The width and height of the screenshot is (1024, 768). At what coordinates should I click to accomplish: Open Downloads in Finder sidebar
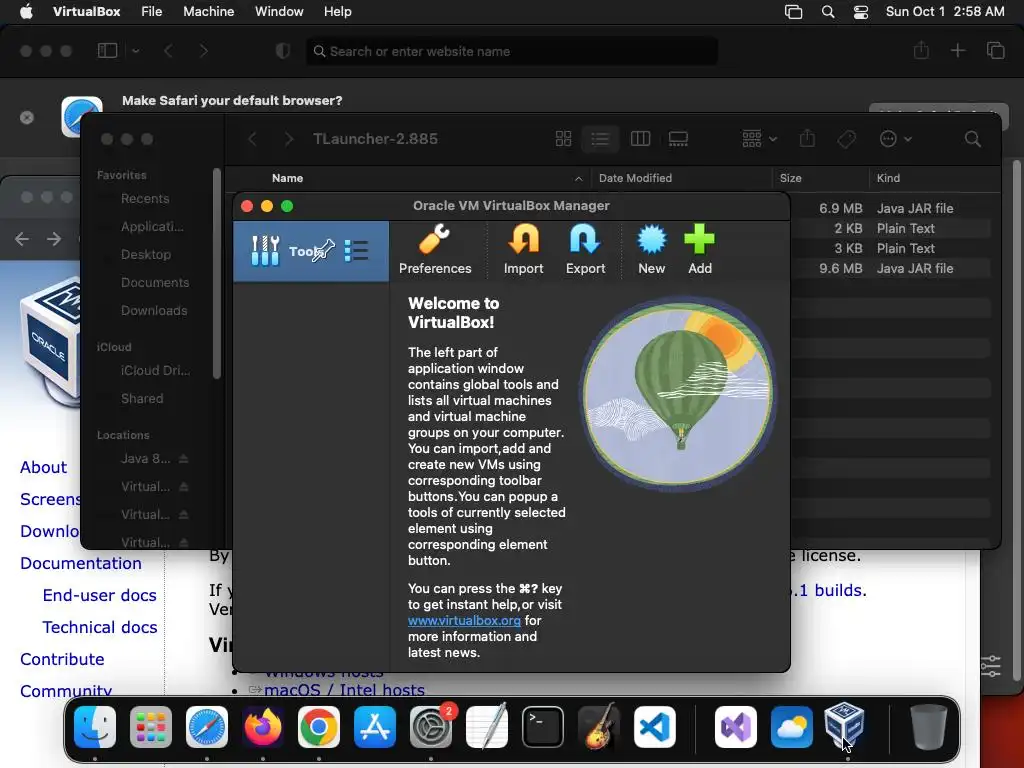pyautogui.click(x=154, y=311)
